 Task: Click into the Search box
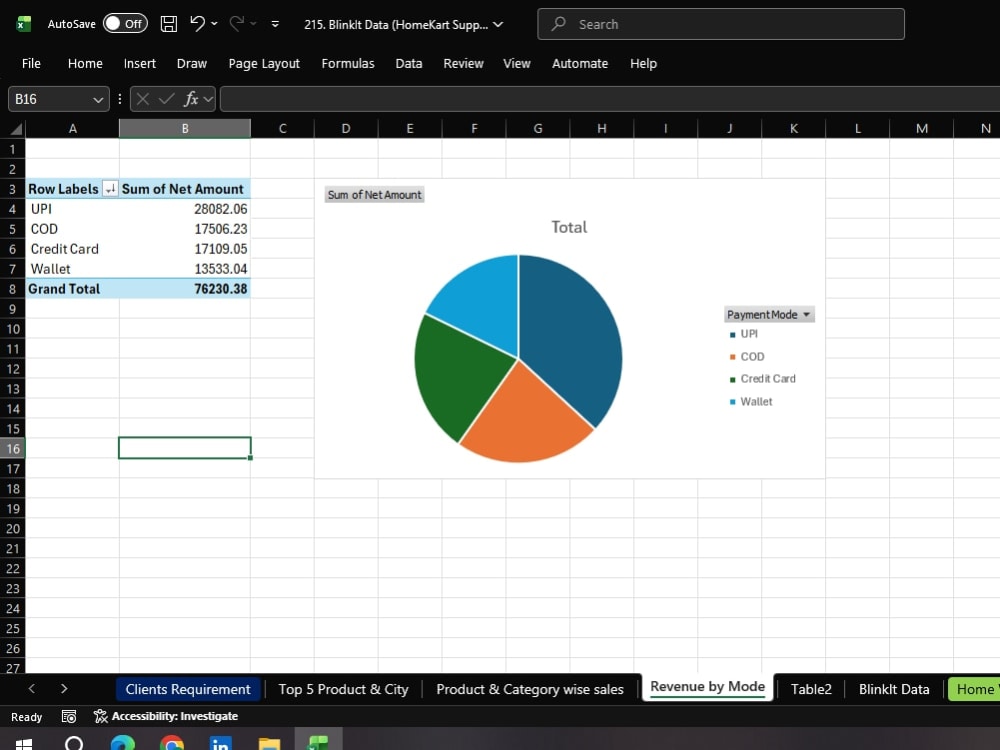[721, 24]
